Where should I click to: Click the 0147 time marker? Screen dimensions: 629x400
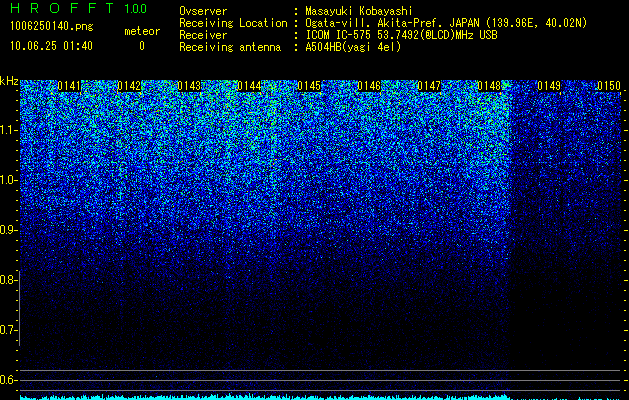pyautogui.click(x=429, y=86)
